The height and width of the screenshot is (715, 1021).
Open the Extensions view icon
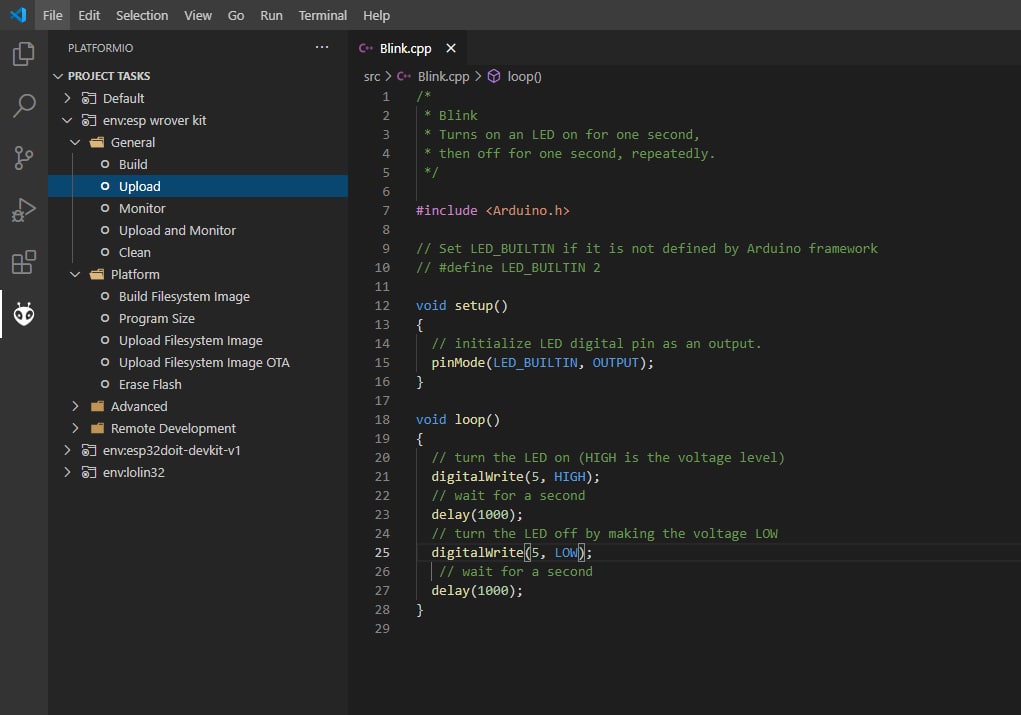pos(23,263)
